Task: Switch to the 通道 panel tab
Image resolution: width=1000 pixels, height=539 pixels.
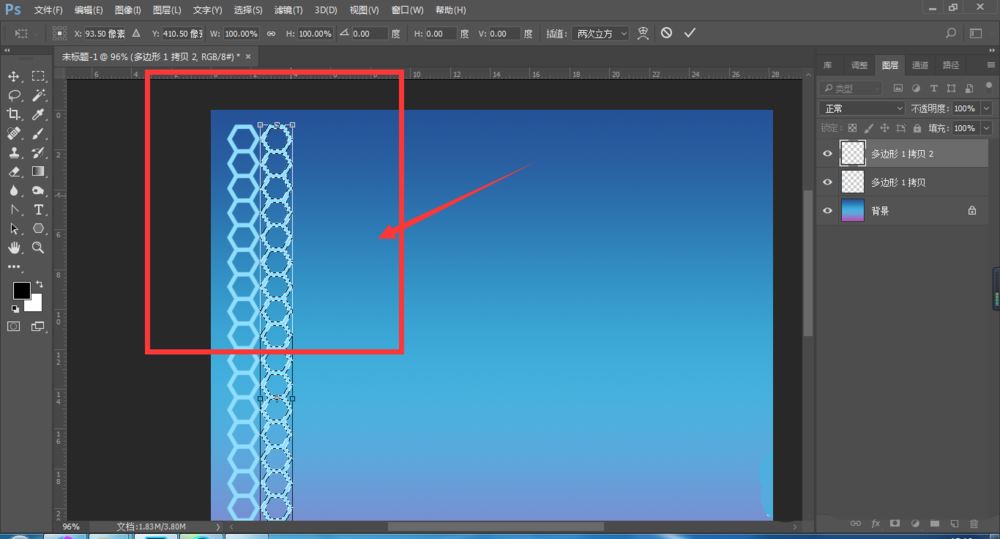Action: click(x=920, y=65)
